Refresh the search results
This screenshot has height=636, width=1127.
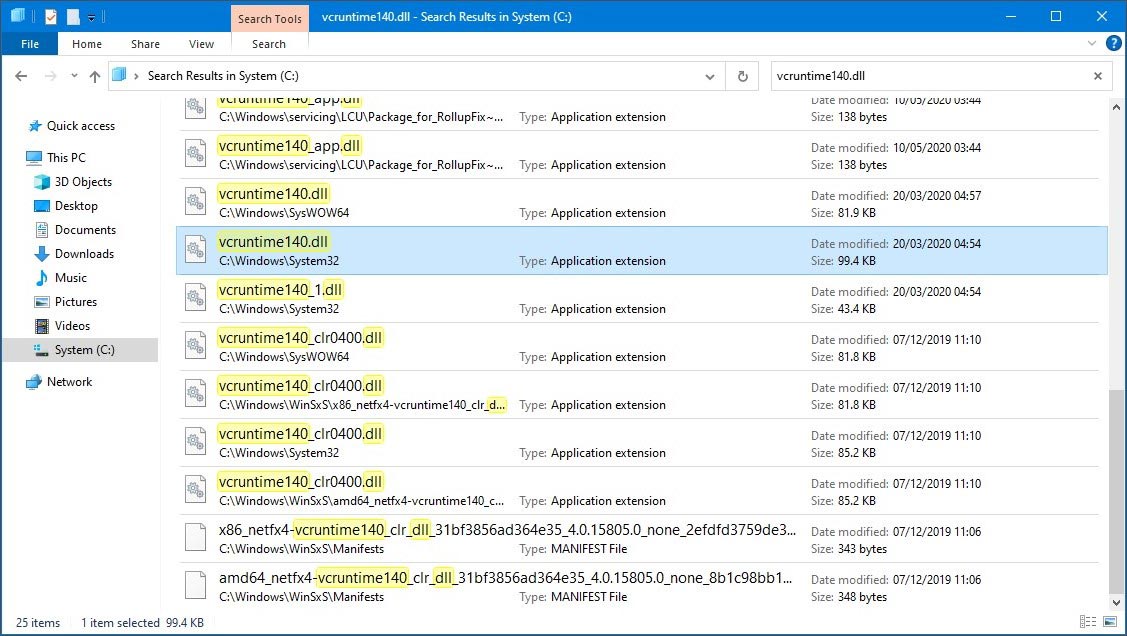click(x=742, y=76)
